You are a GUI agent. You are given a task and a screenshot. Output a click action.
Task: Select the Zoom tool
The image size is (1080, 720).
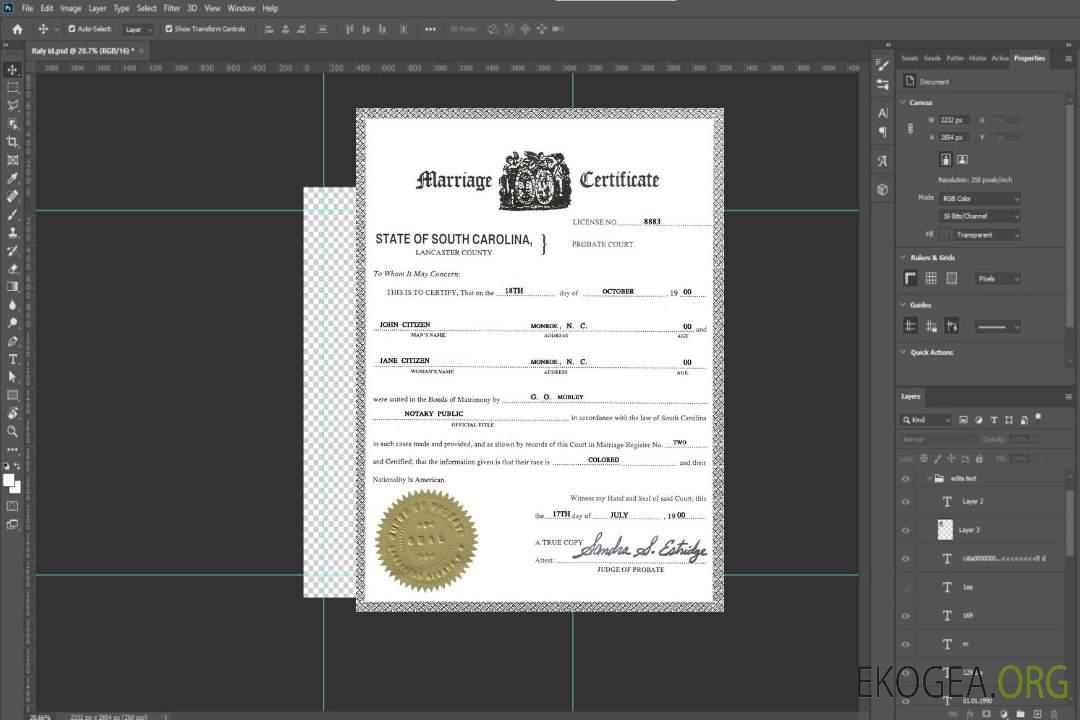12,431
